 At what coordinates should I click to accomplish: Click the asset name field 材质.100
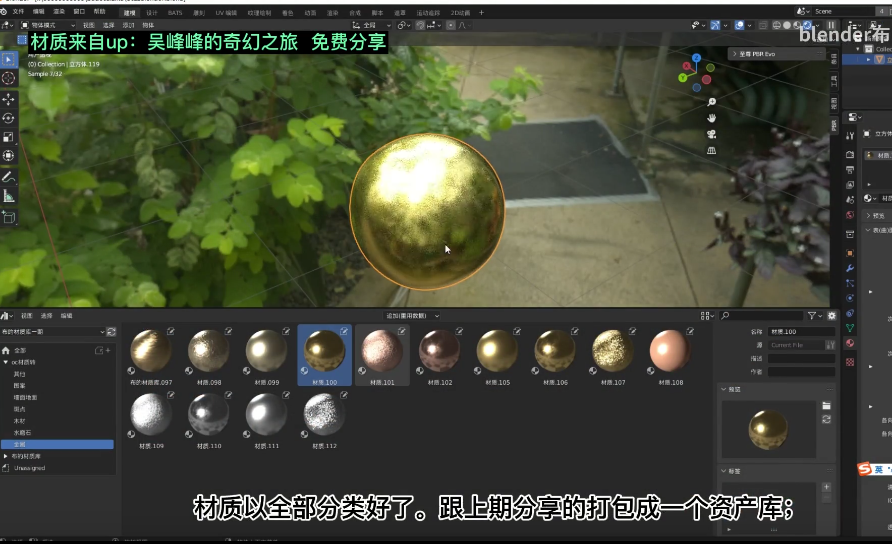coord(801,332)
